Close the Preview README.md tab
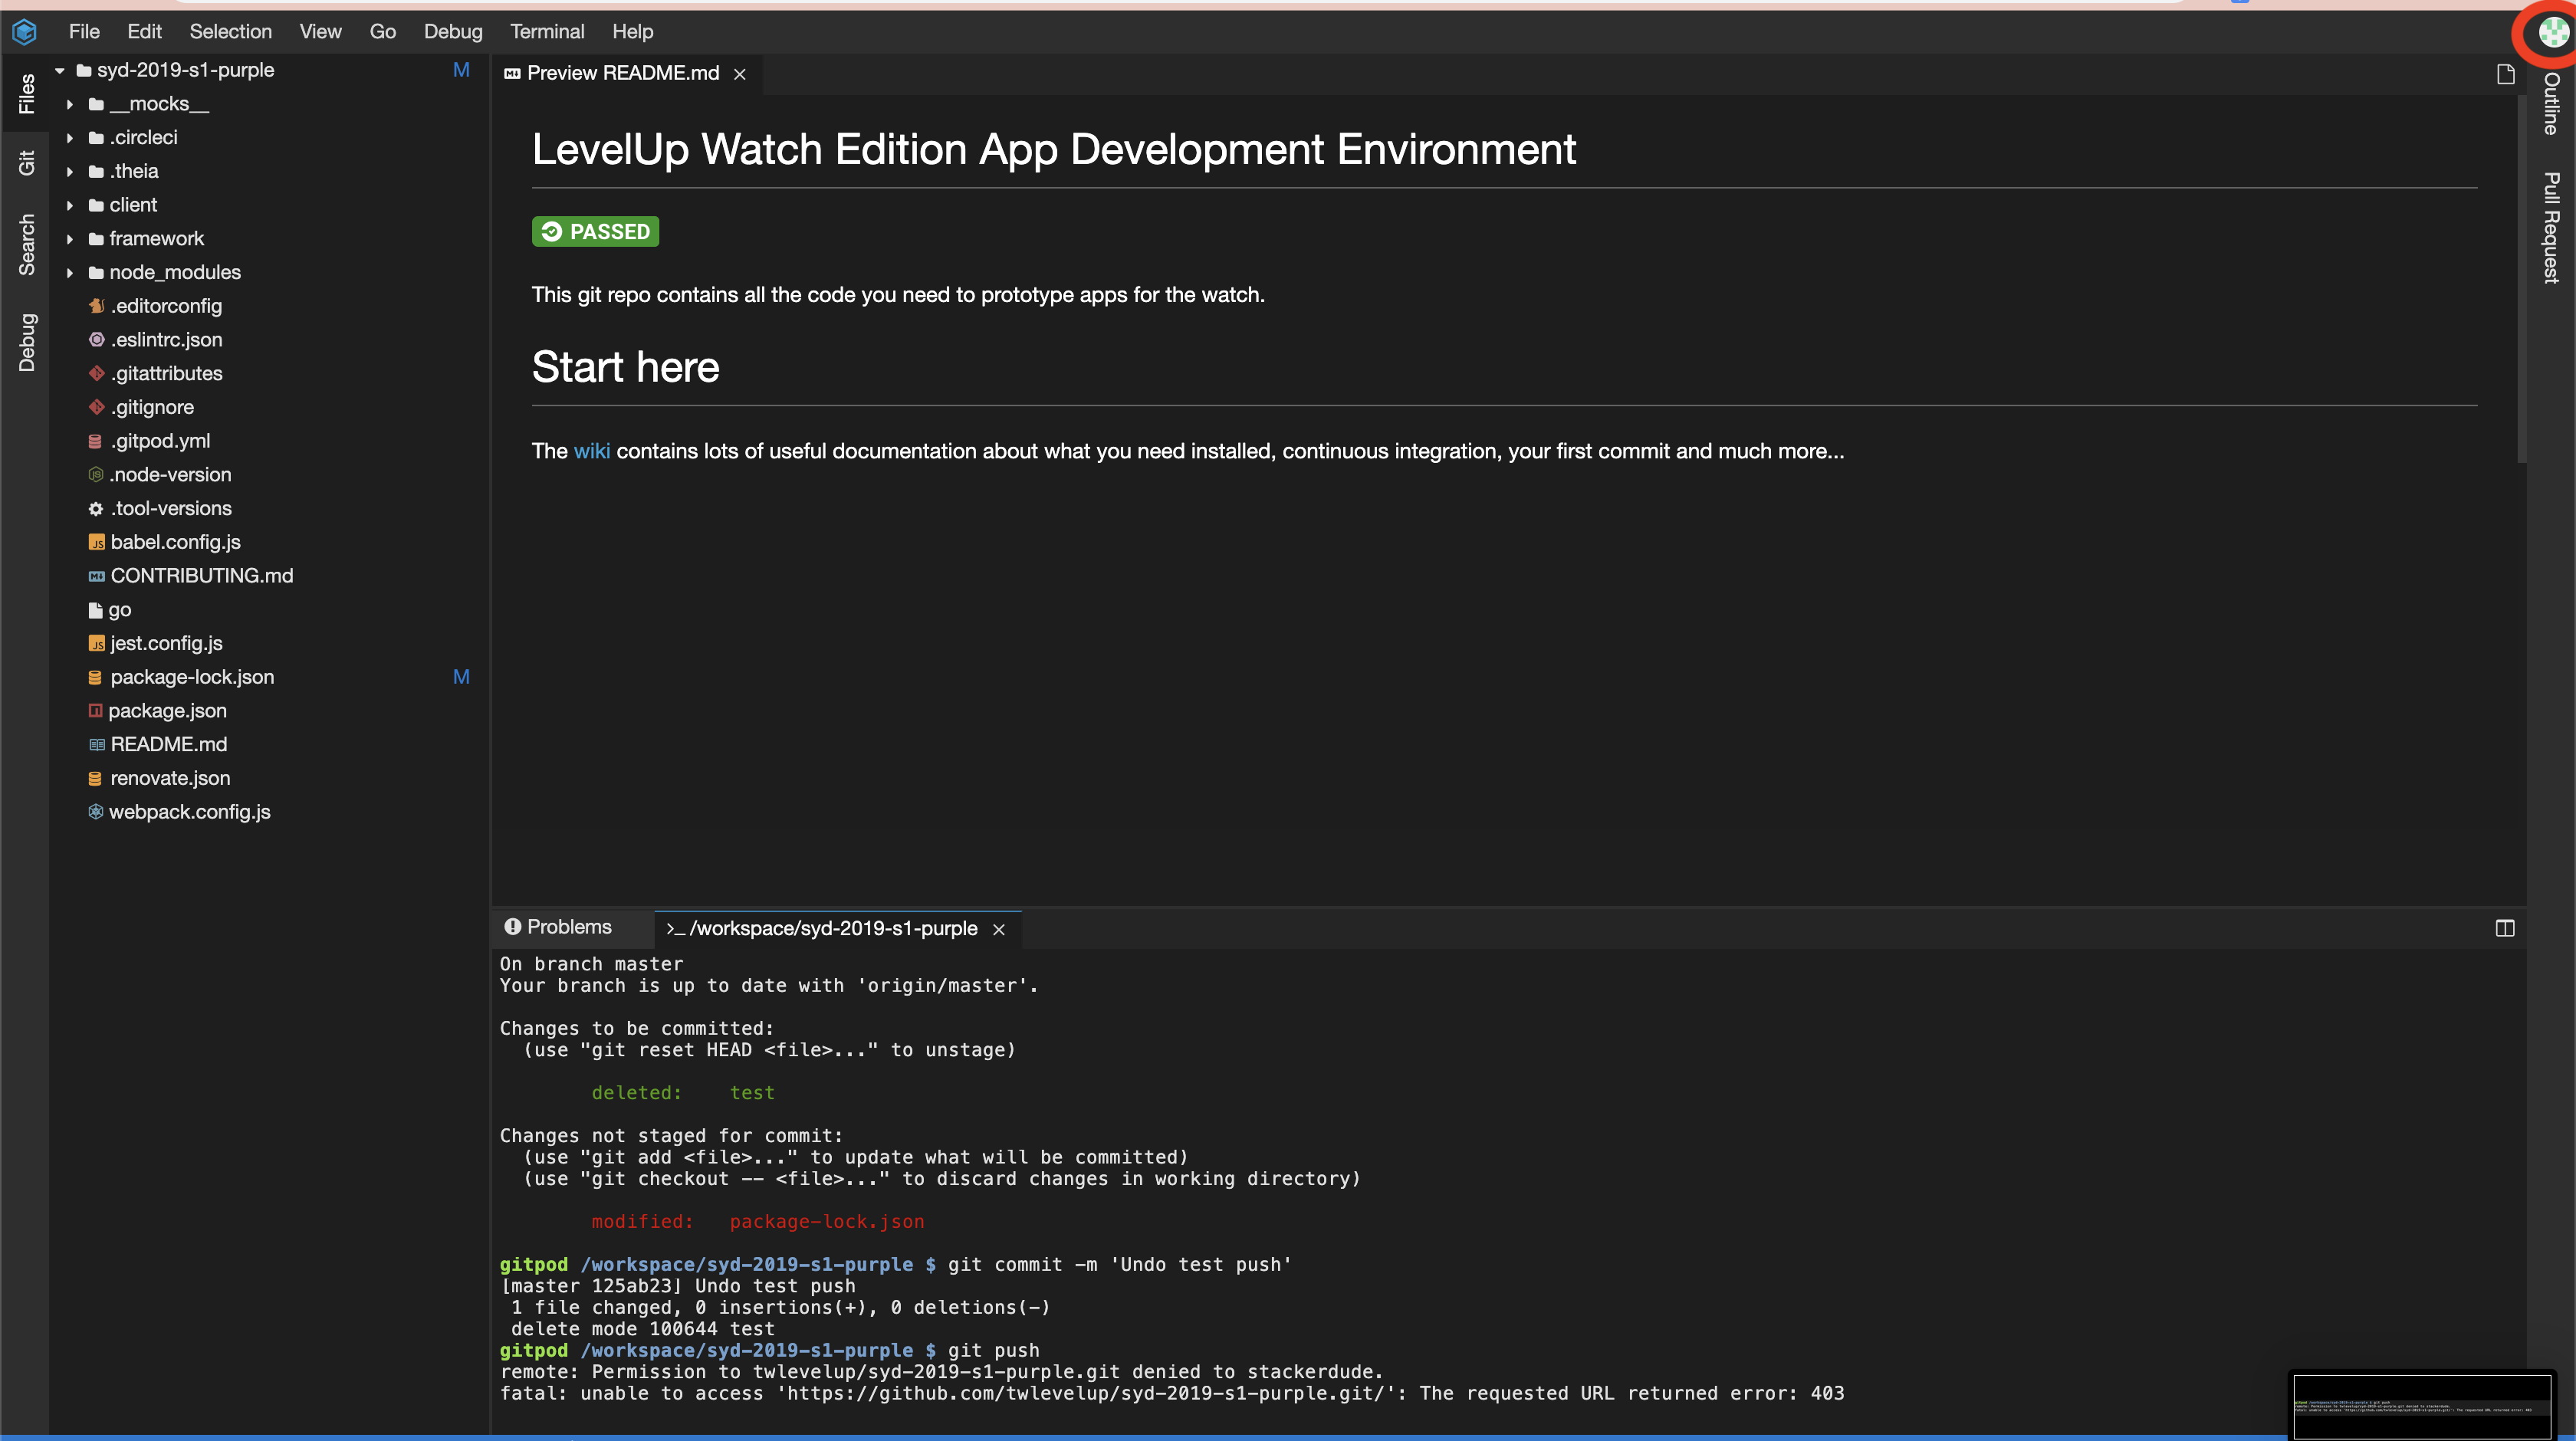 pos(740,74)
